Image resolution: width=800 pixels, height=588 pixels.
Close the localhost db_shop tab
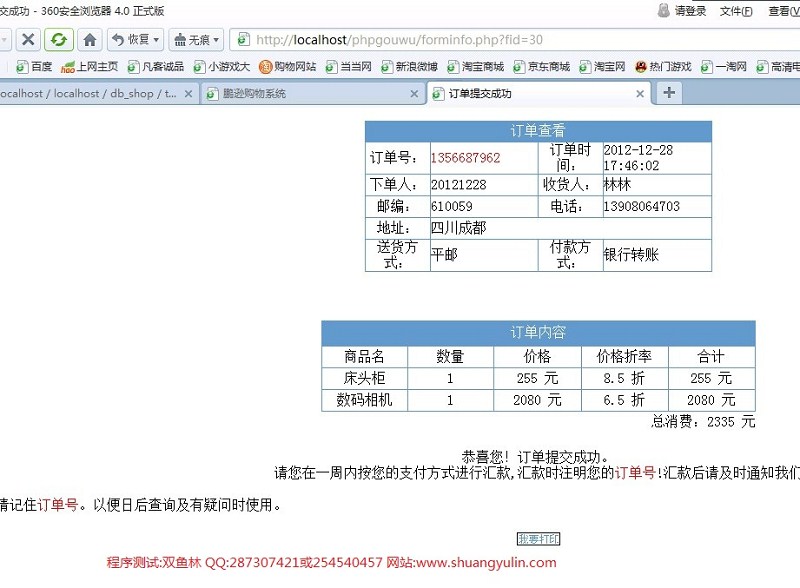pos(188,93)
